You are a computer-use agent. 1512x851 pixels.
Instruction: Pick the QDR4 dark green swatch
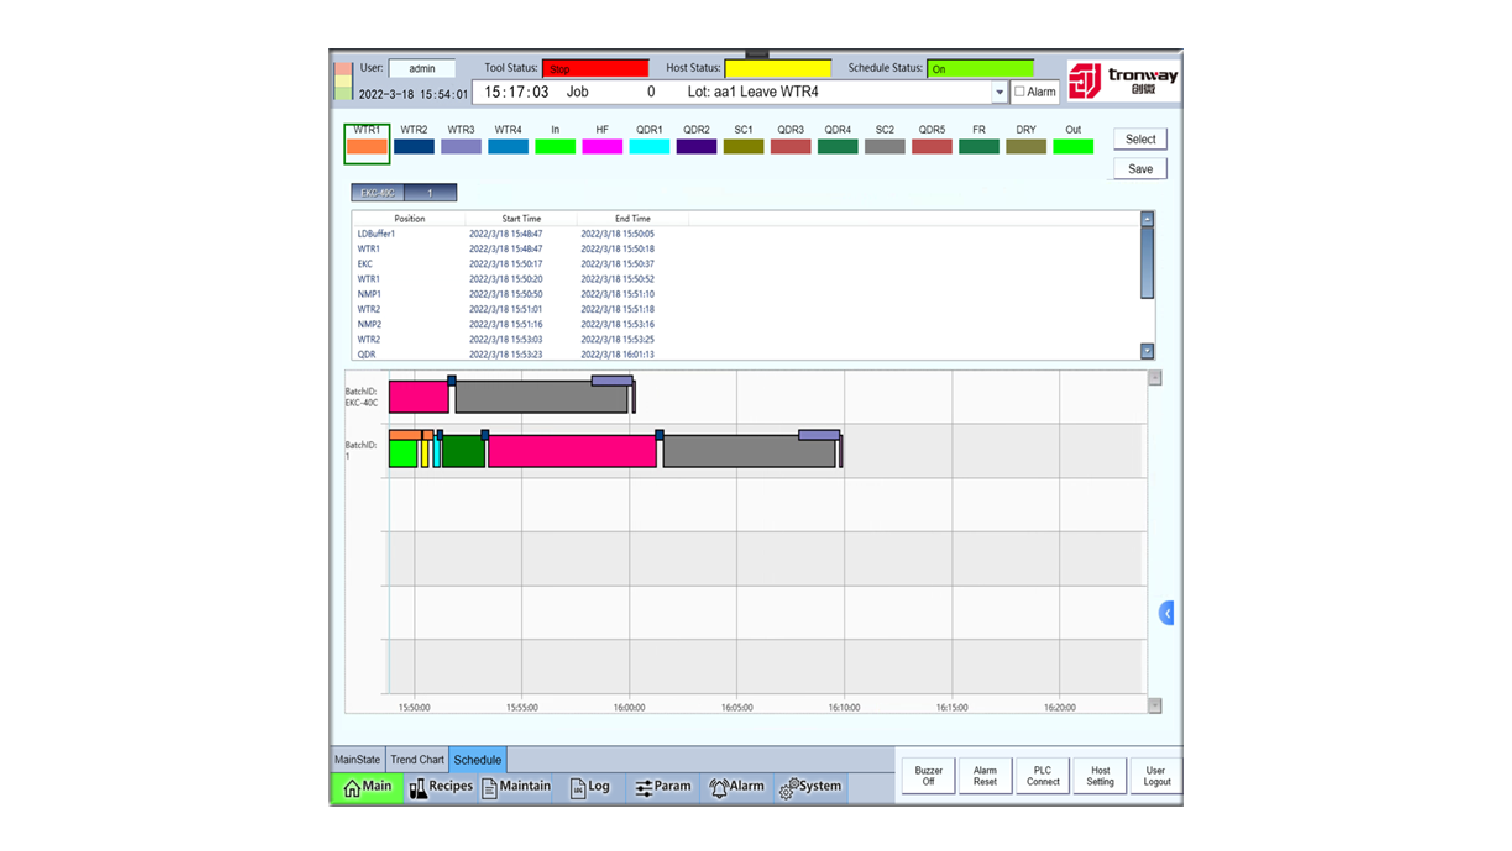(x=838, y=147)
